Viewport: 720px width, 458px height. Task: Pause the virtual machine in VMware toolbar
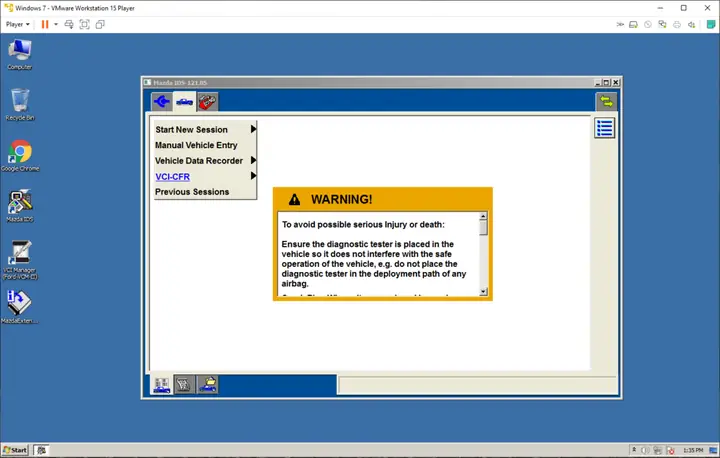coord(45,24)
